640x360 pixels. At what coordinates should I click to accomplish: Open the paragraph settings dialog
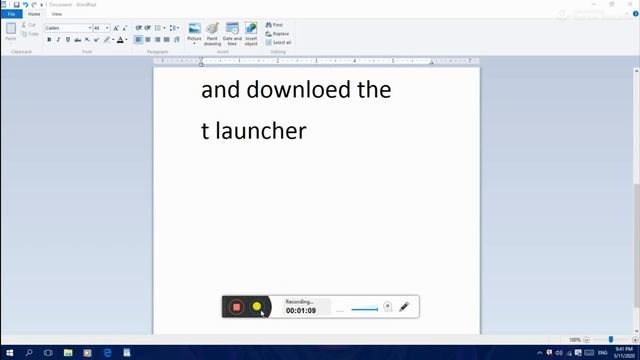click(176, 40)
